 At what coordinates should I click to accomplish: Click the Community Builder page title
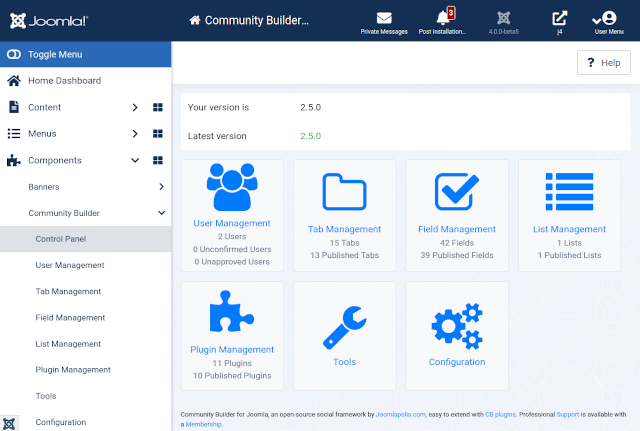pos(256,20)
